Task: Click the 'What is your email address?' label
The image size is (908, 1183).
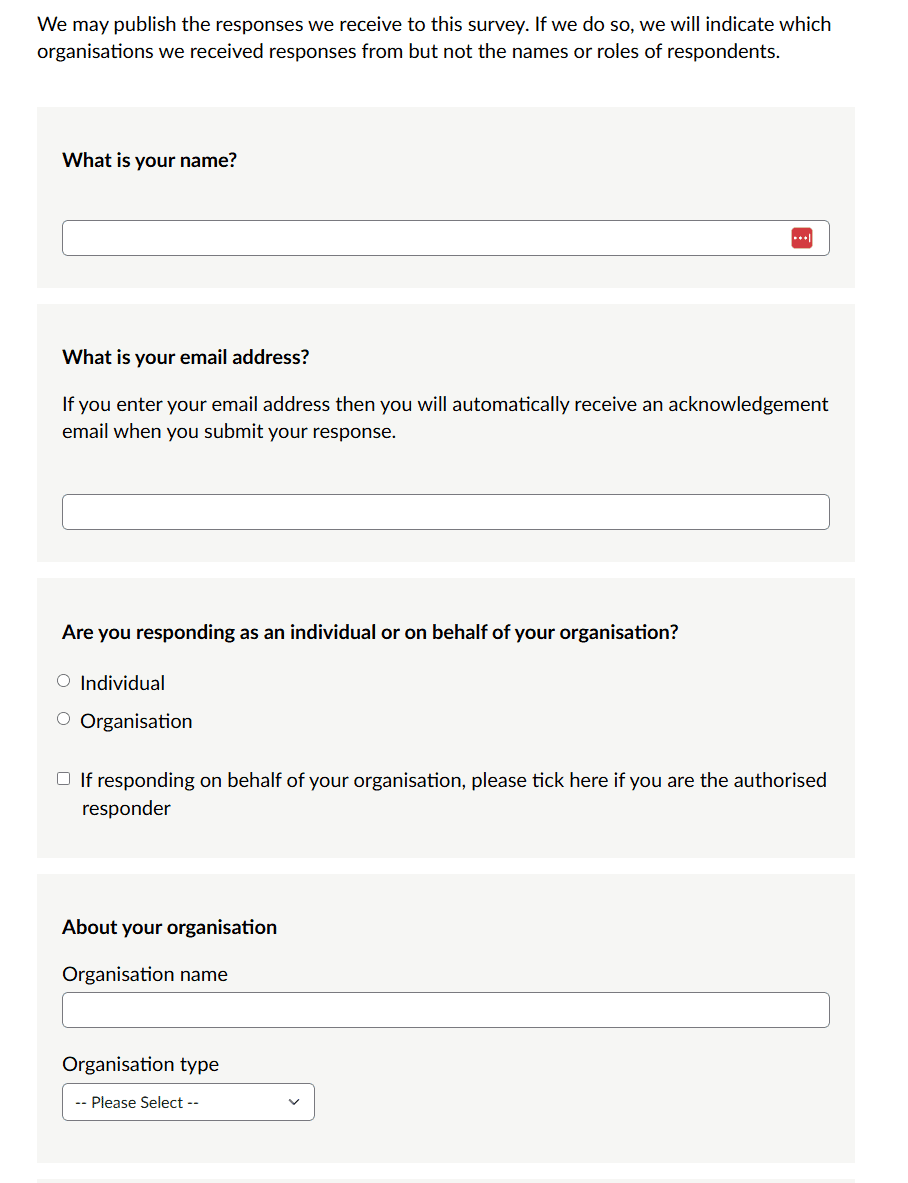Action: click(x=185, y=357)
